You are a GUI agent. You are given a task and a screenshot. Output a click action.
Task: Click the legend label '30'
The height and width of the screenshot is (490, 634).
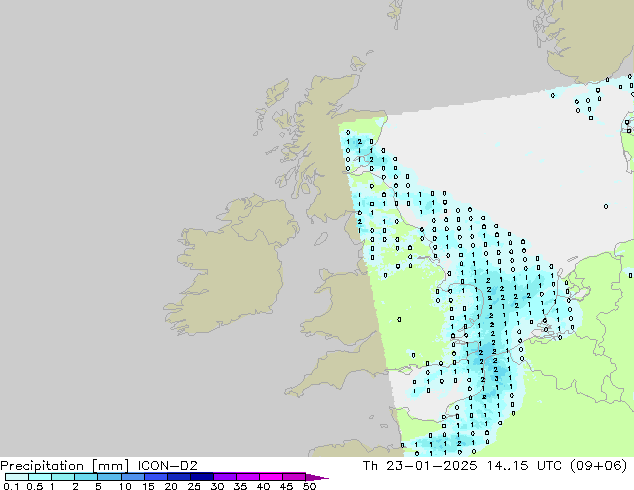tap(217, 486)
